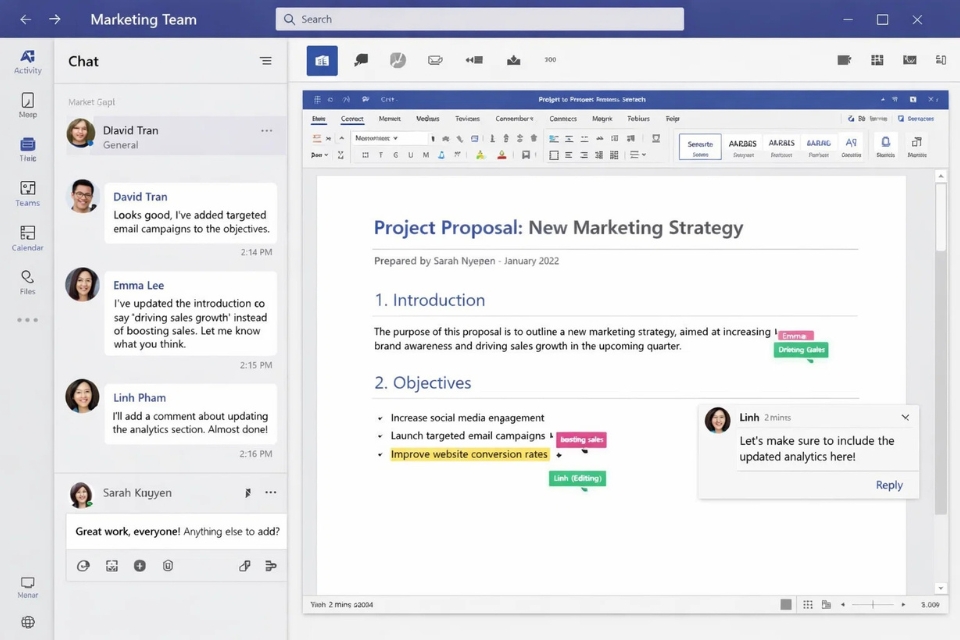Open Files from the left sidebar
This screenshot has width=960, height=640.
27,278
